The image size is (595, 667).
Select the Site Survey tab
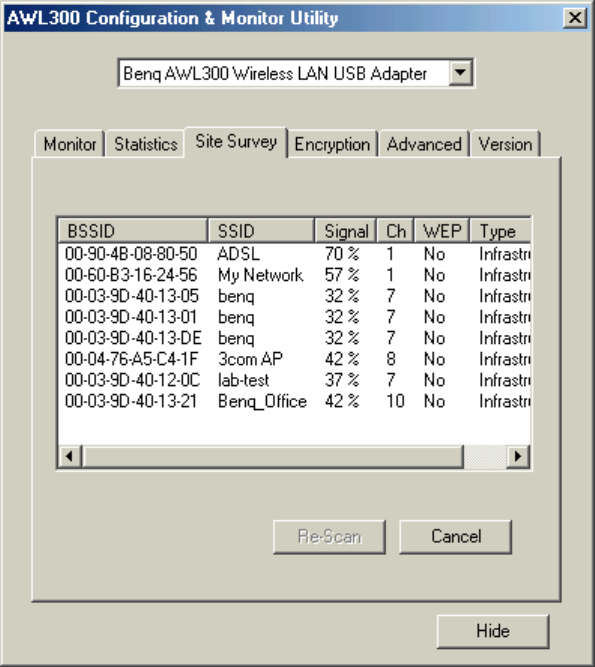[236, 142]
